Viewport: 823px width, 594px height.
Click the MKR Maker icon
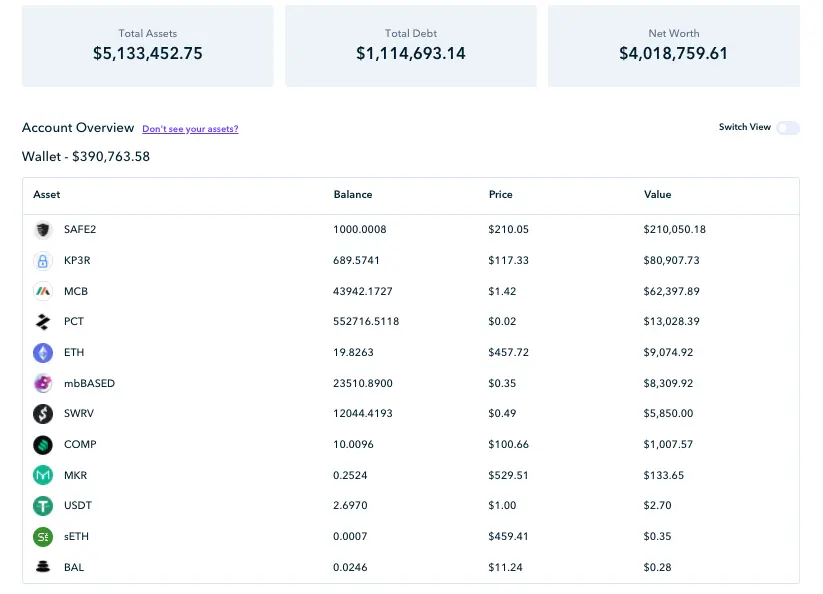[x=43, y=475]
